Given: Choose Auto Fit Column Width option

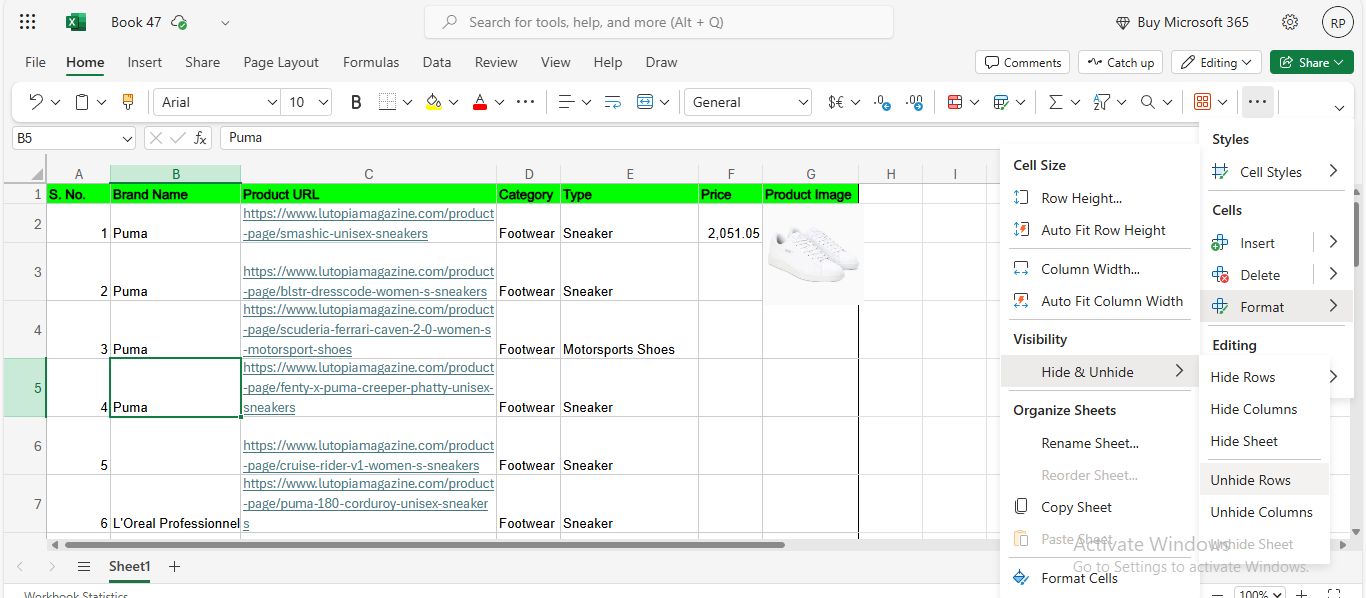Looking at the screenshot, I should click(1111, 301).
